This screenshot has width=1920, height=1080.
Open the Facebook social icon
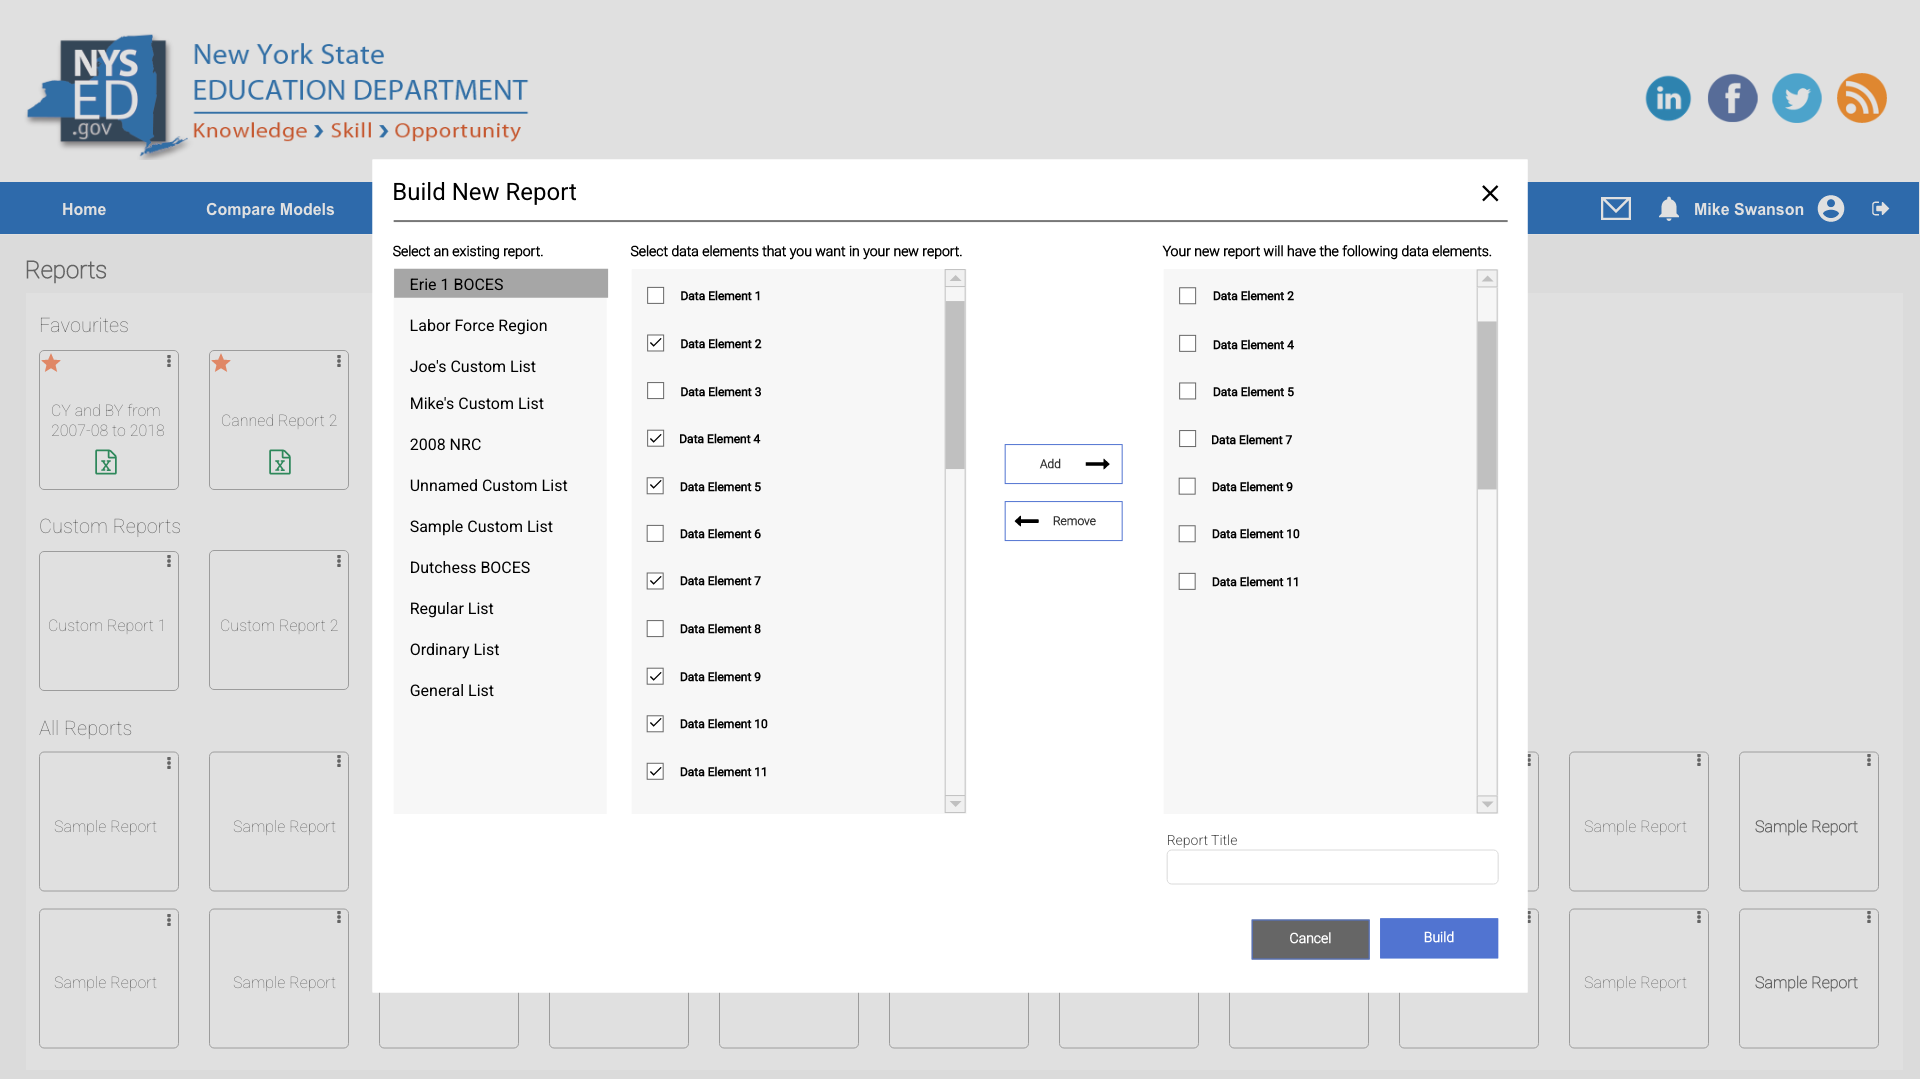click(1732, 98)
